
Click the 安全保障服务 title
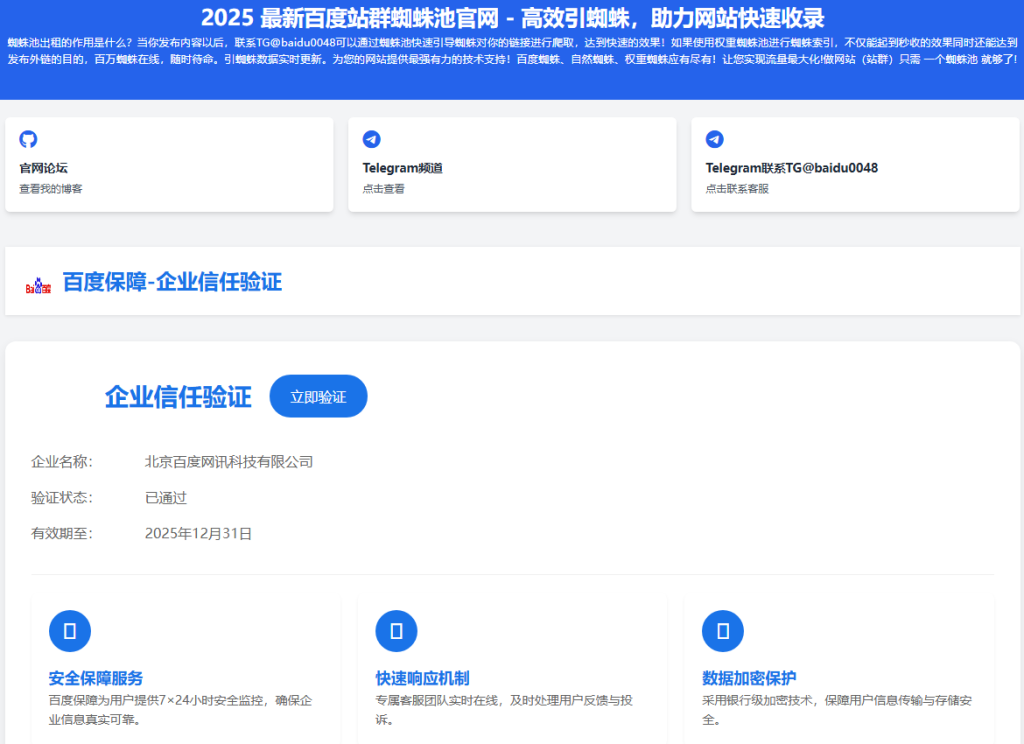coord(96,678)
